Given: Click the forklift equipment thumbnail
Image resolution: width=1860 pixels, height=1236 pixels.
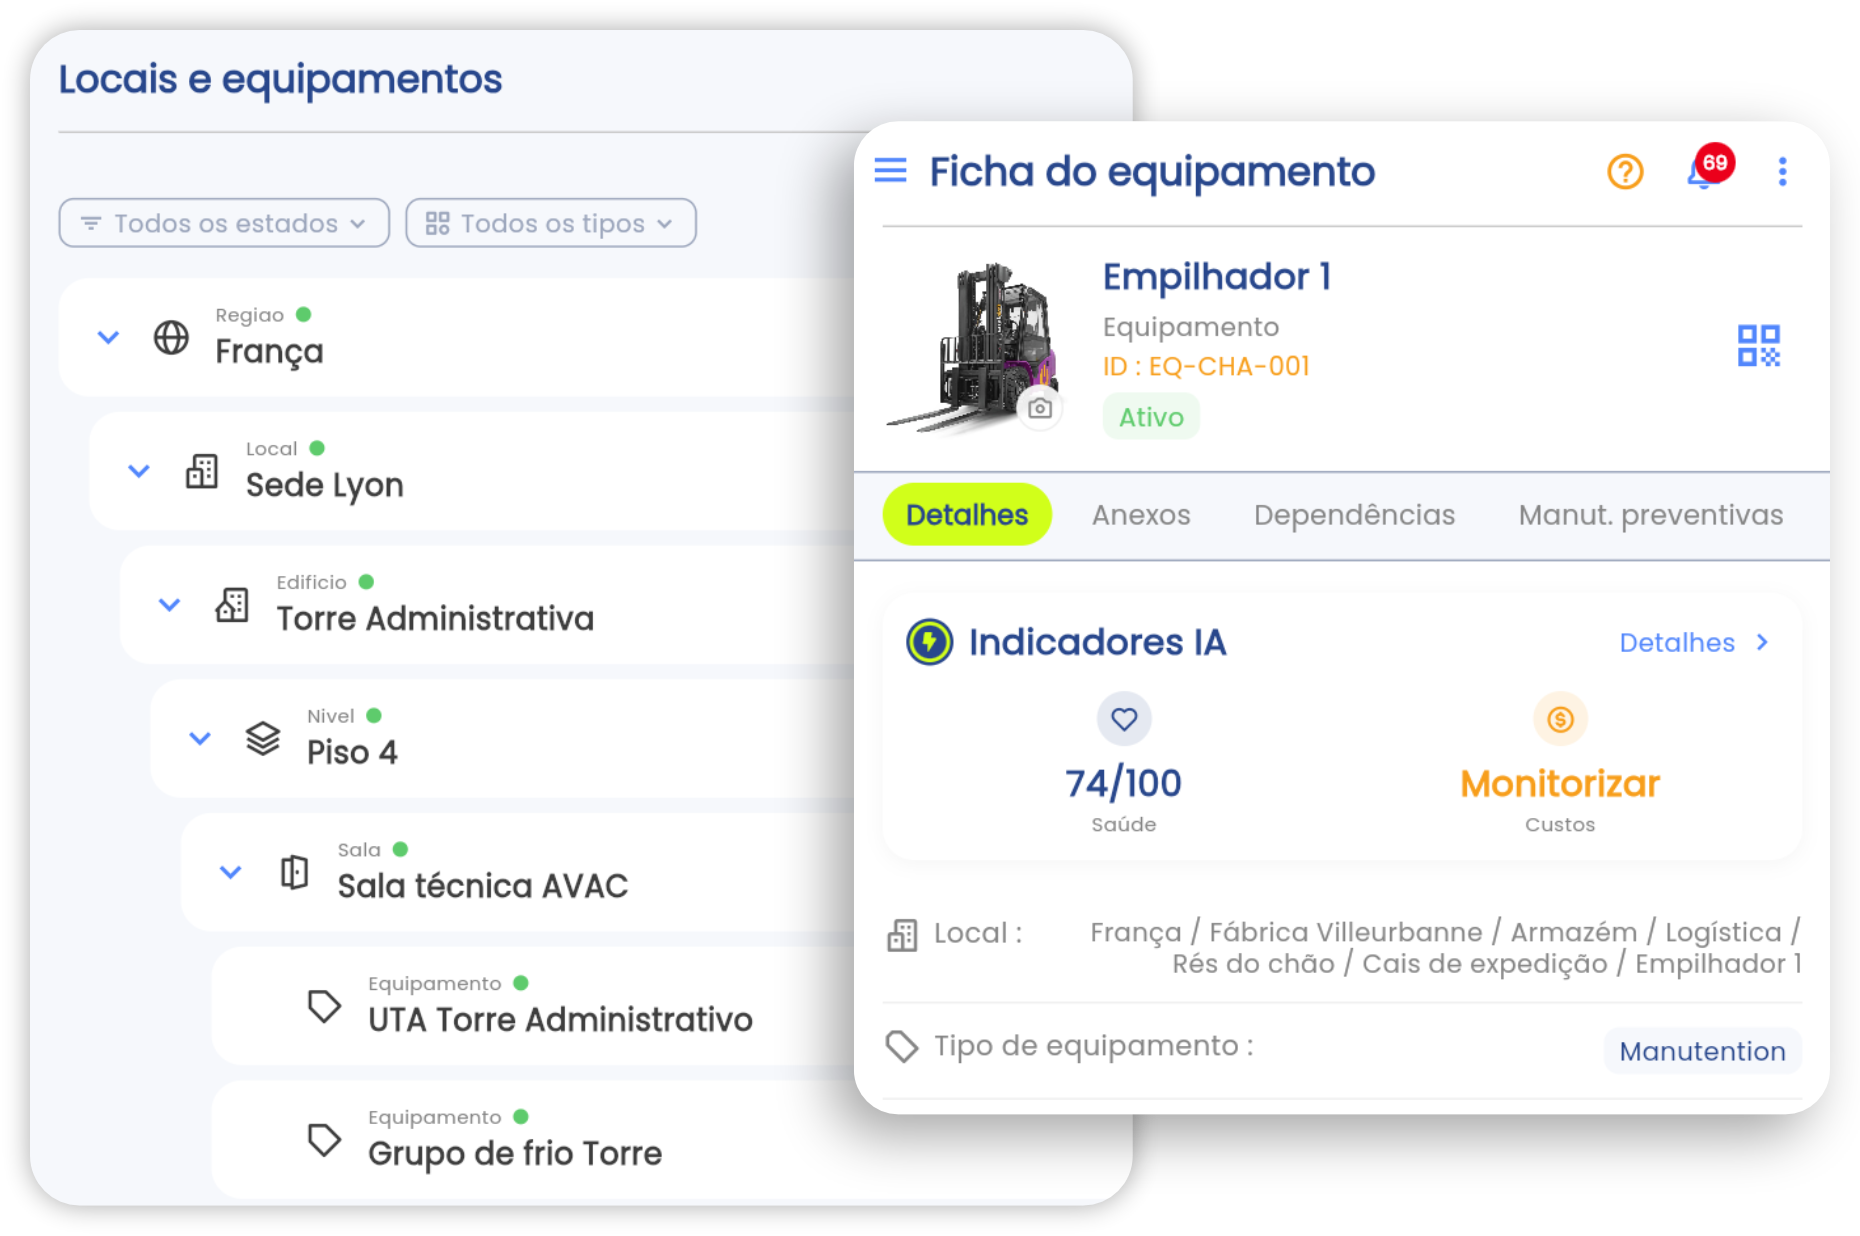Looking at the screenshot, I should (x=972, y=346).
